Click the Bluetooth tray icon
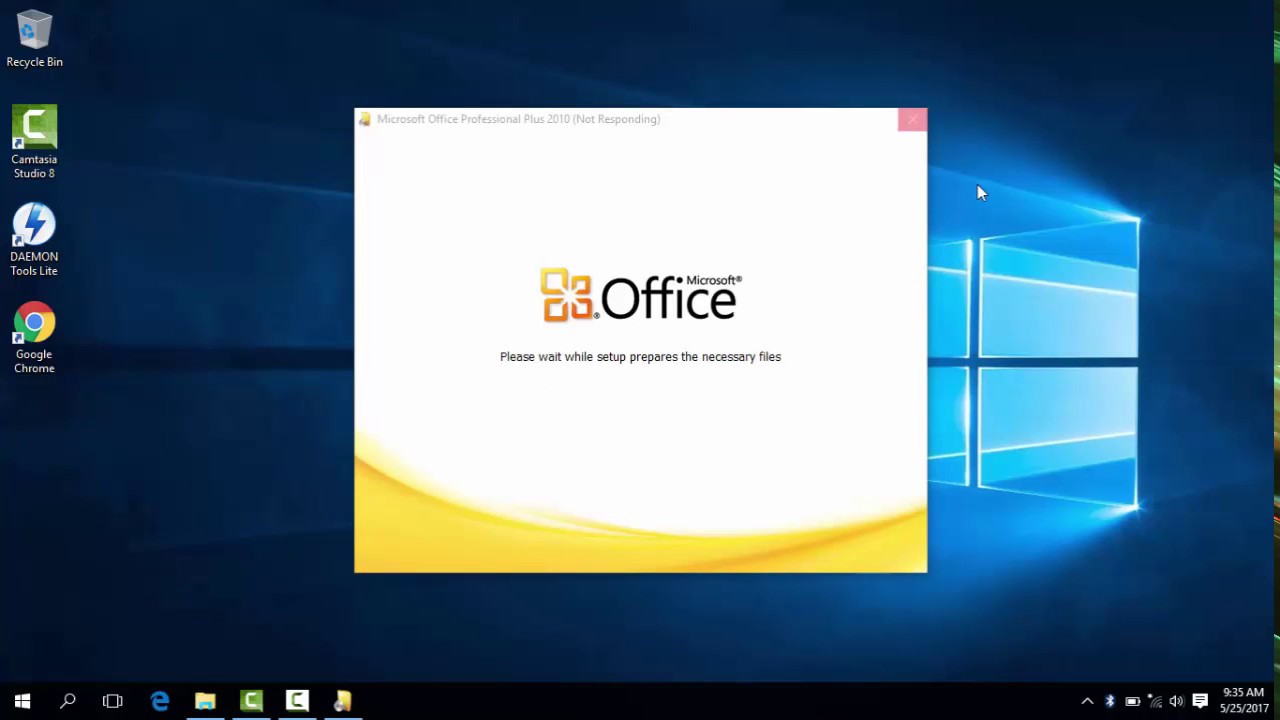Screen dimensions: 1280x720 coord(1109,701)
